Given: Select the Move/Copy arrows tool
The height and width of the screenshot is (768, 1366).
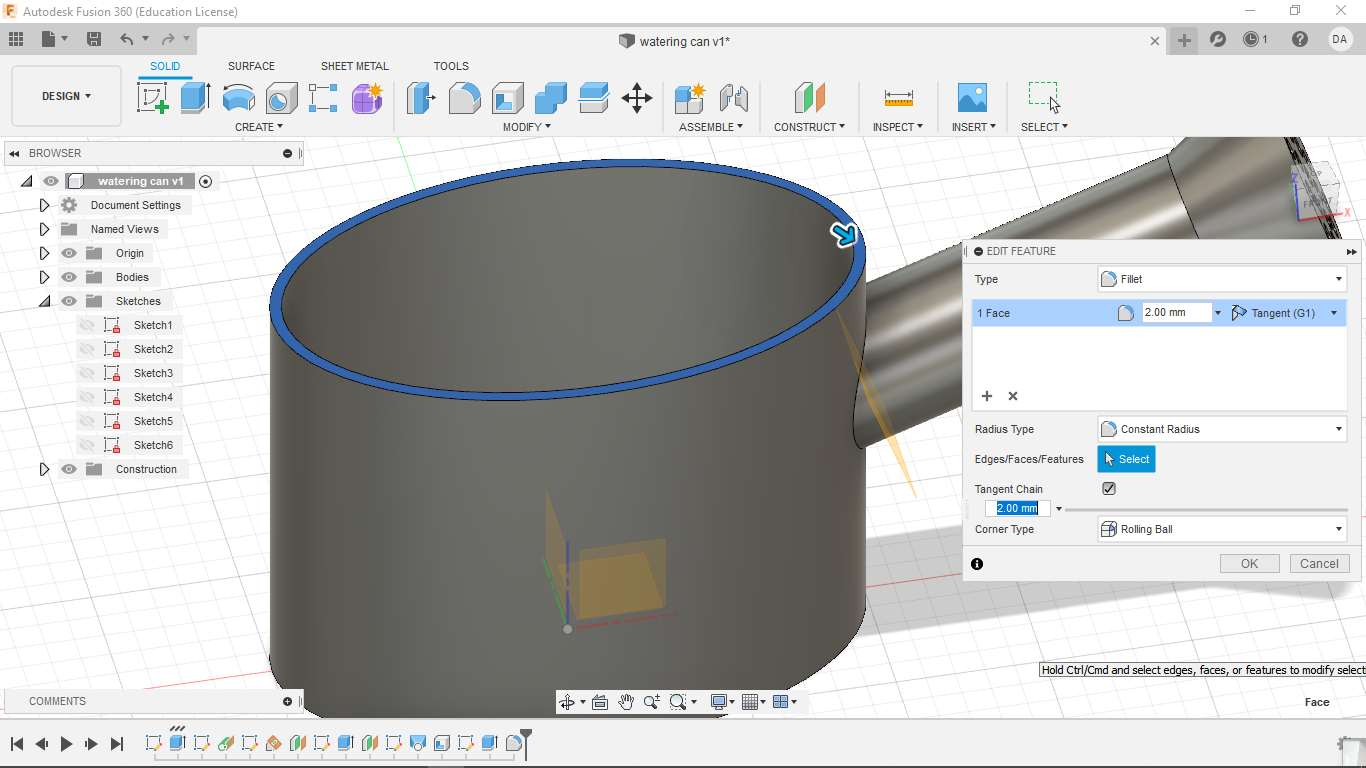Looking at the screenshot, I should 637,98.
